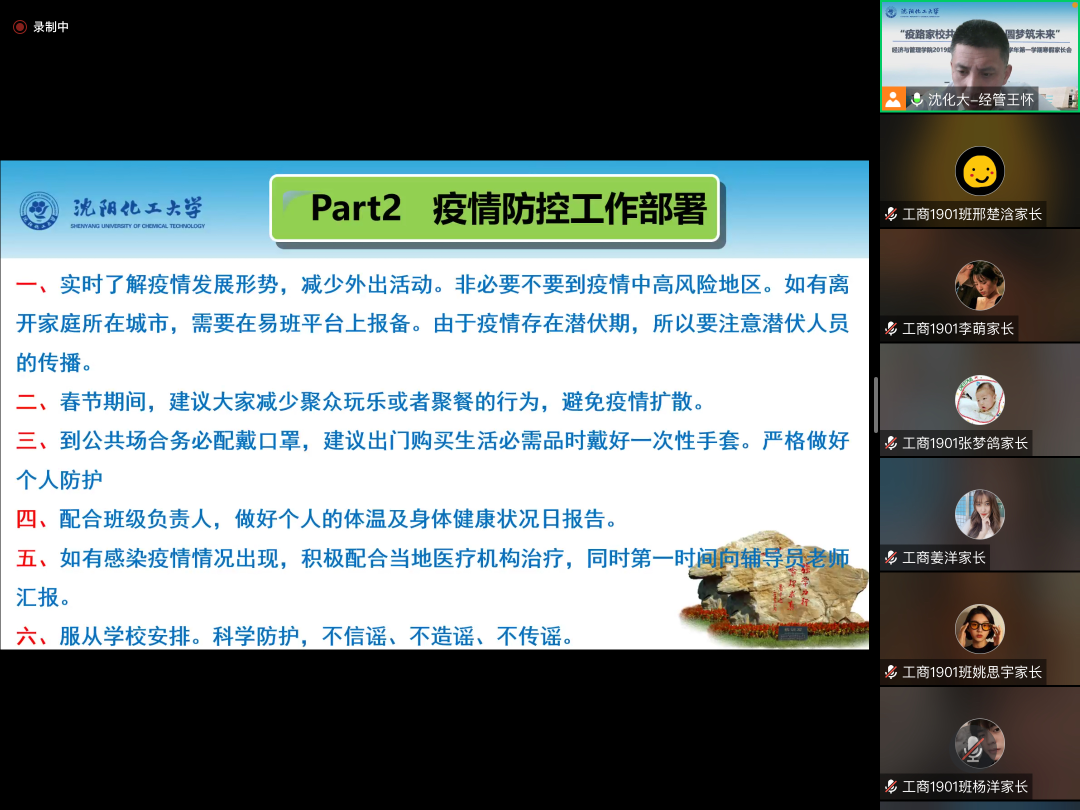Click the 沈阳化工大学 logo on the slide

pos(112,211)
